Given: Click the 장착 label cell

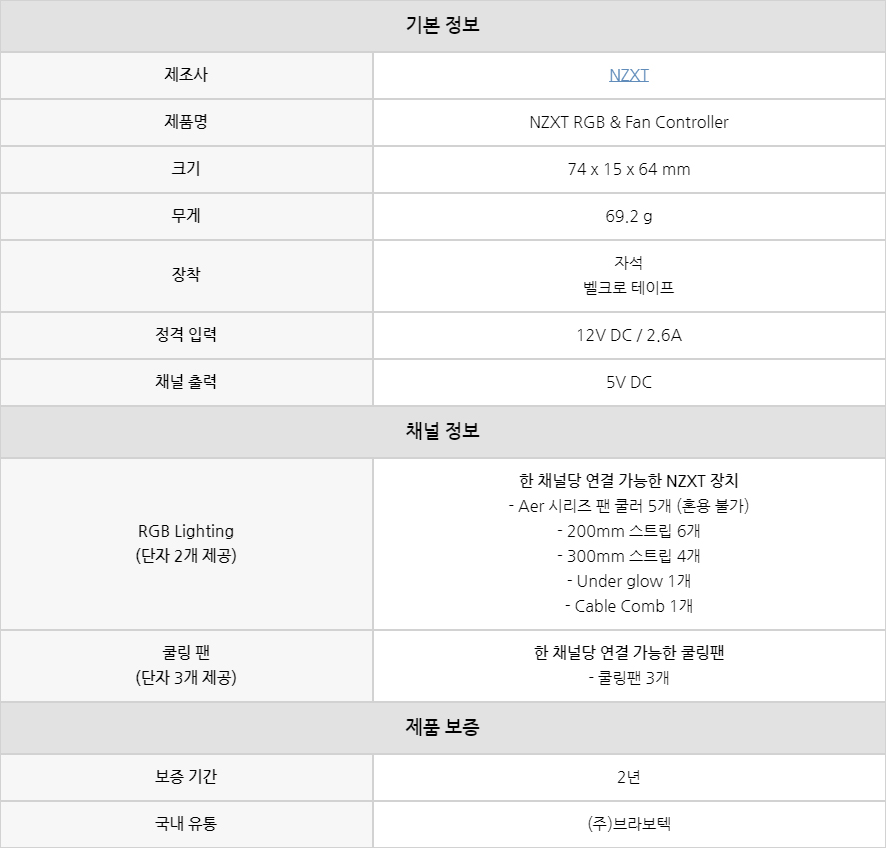Looking at the screenshot, I should coord(186,275).
